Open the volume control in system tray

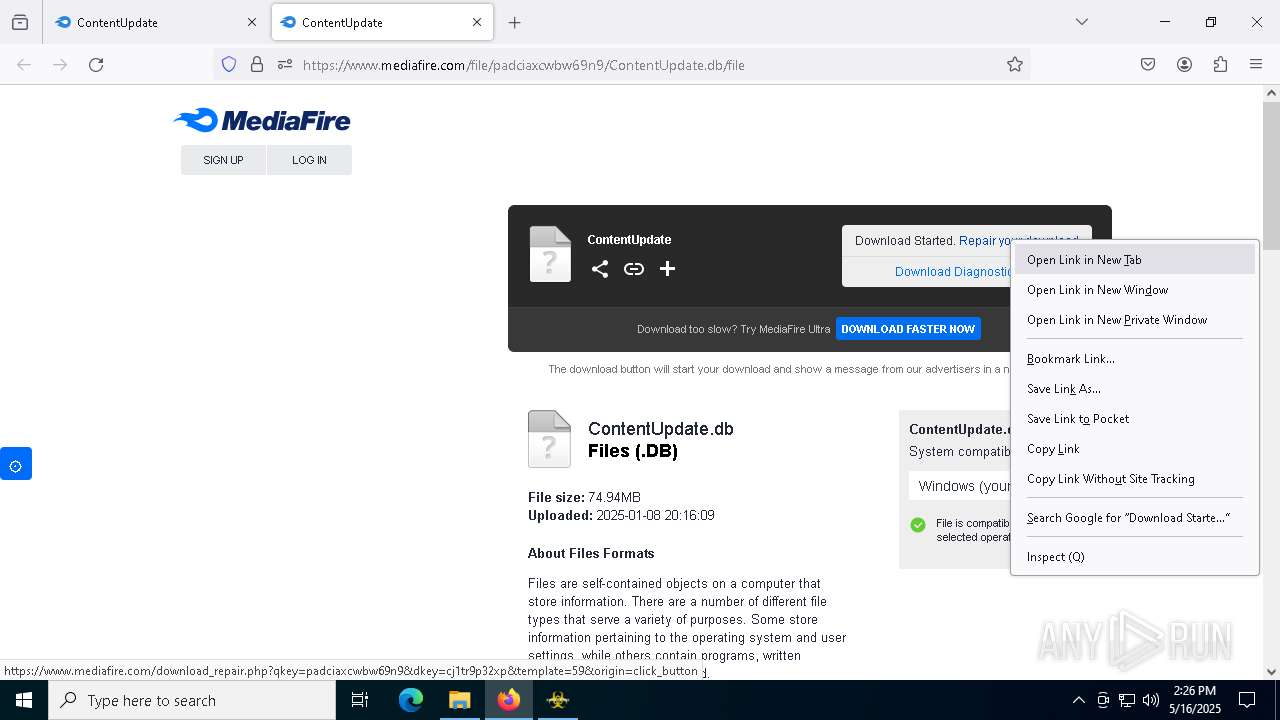tap(1151, 700)
